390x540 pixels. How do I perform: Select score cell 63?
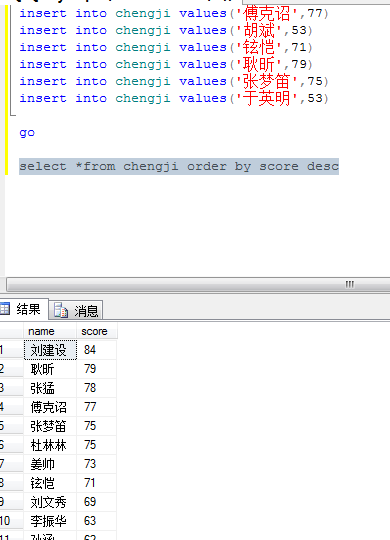(x=96, y=521)
